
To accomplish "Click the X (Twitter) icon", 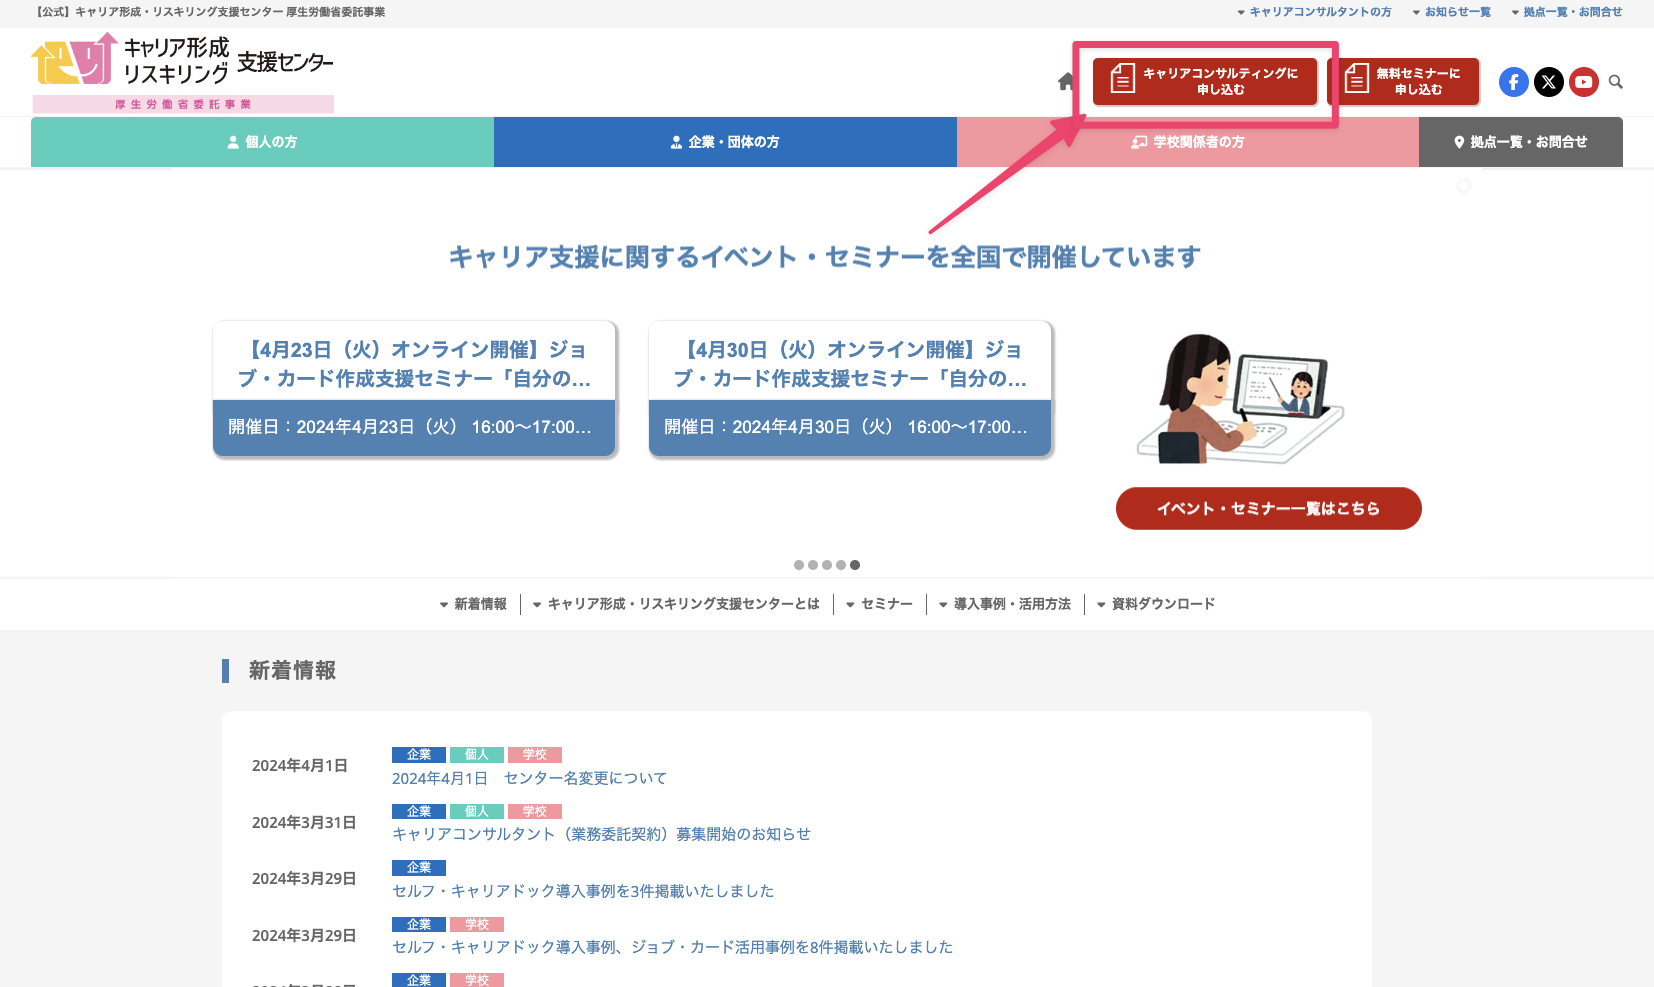I will coord(1548,82).
